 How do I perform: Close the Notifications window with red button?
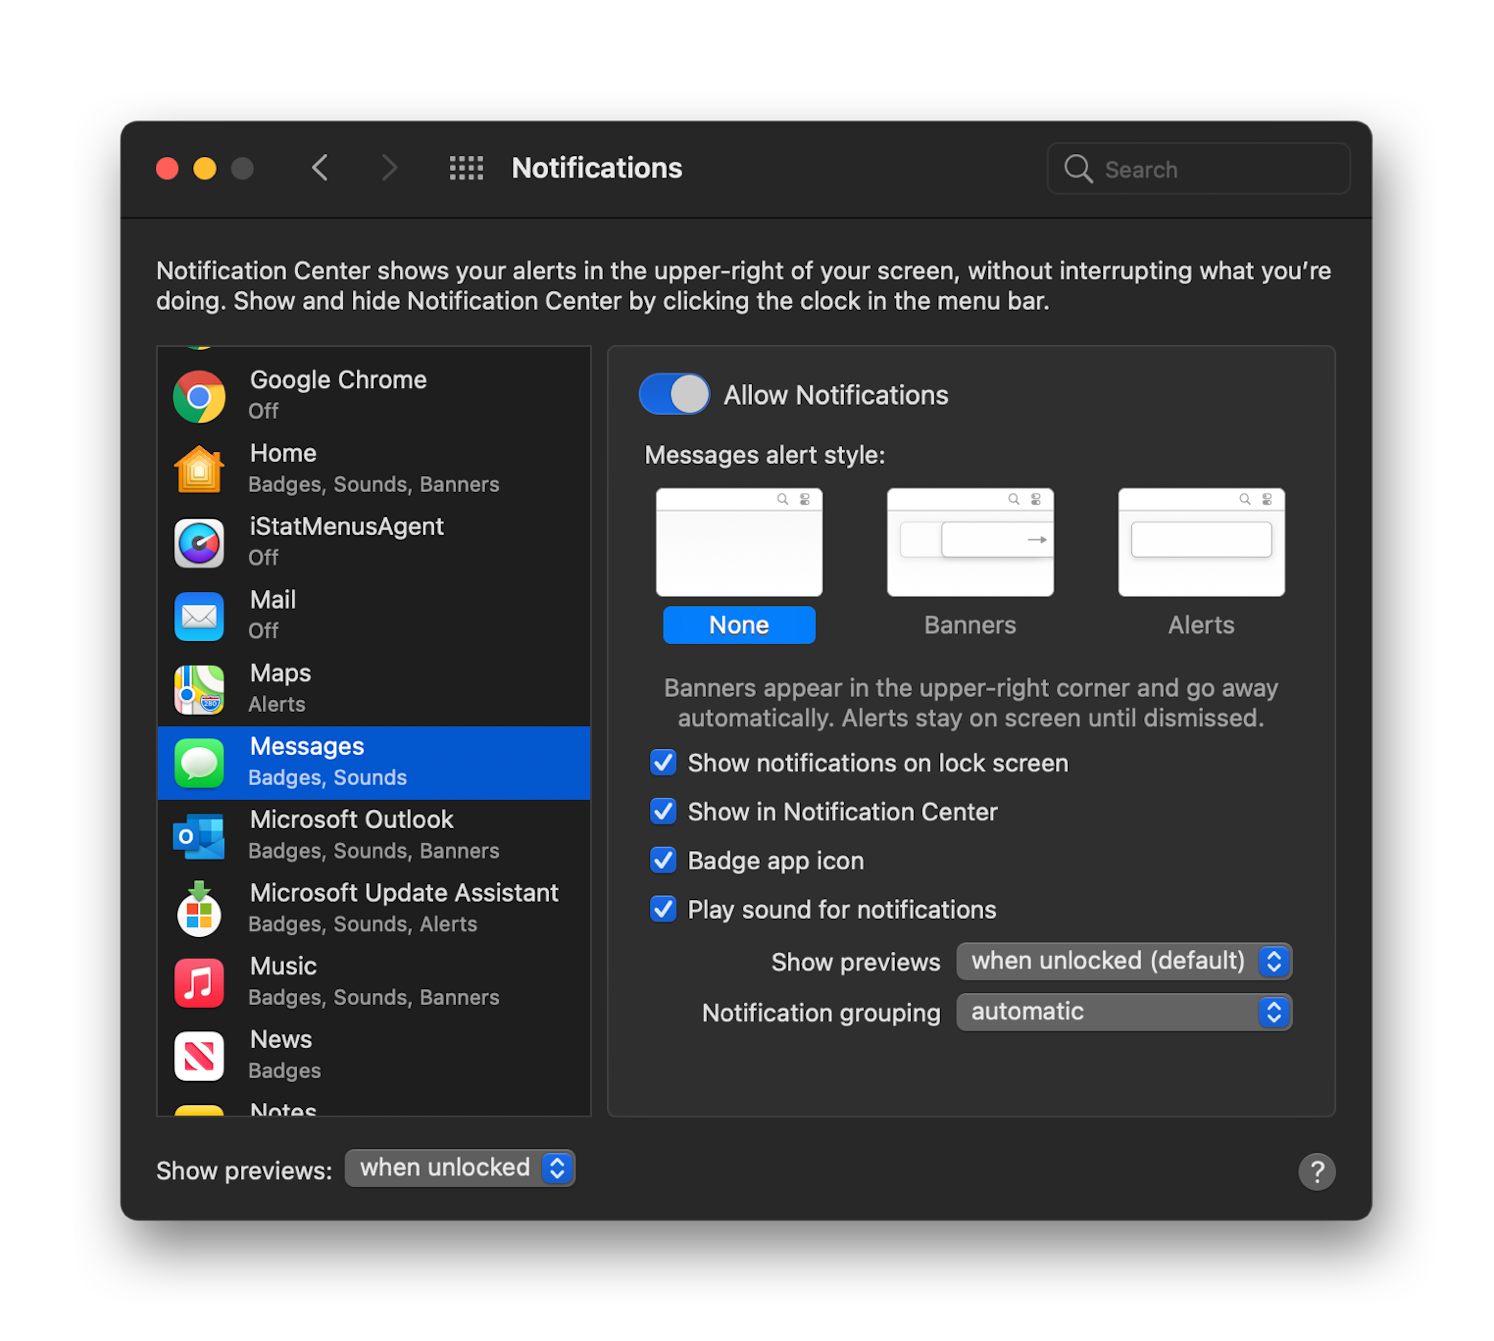[167, 168]
